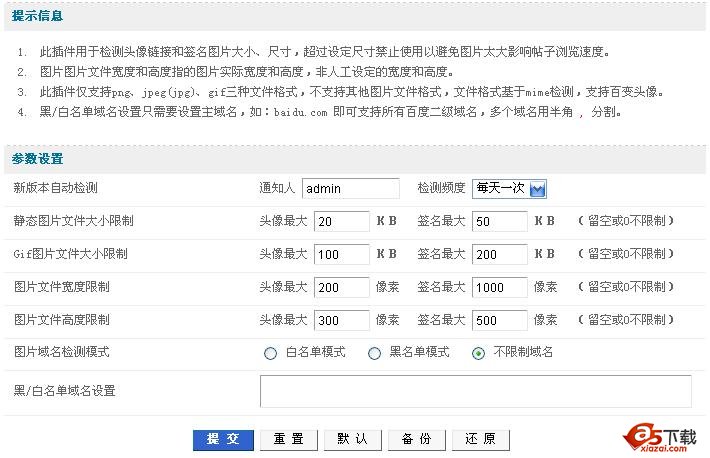Click the 图片文件高度限制 label
The height and width of the screenshot is (458, 710).
(62, 320)
